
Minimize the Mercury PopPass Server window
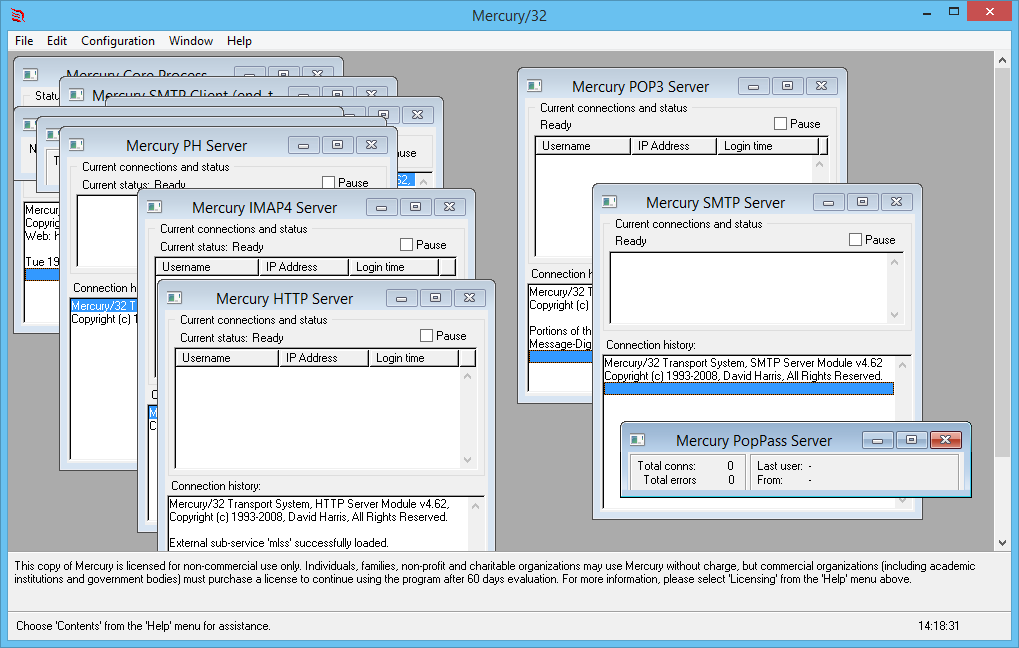point(878,440)
